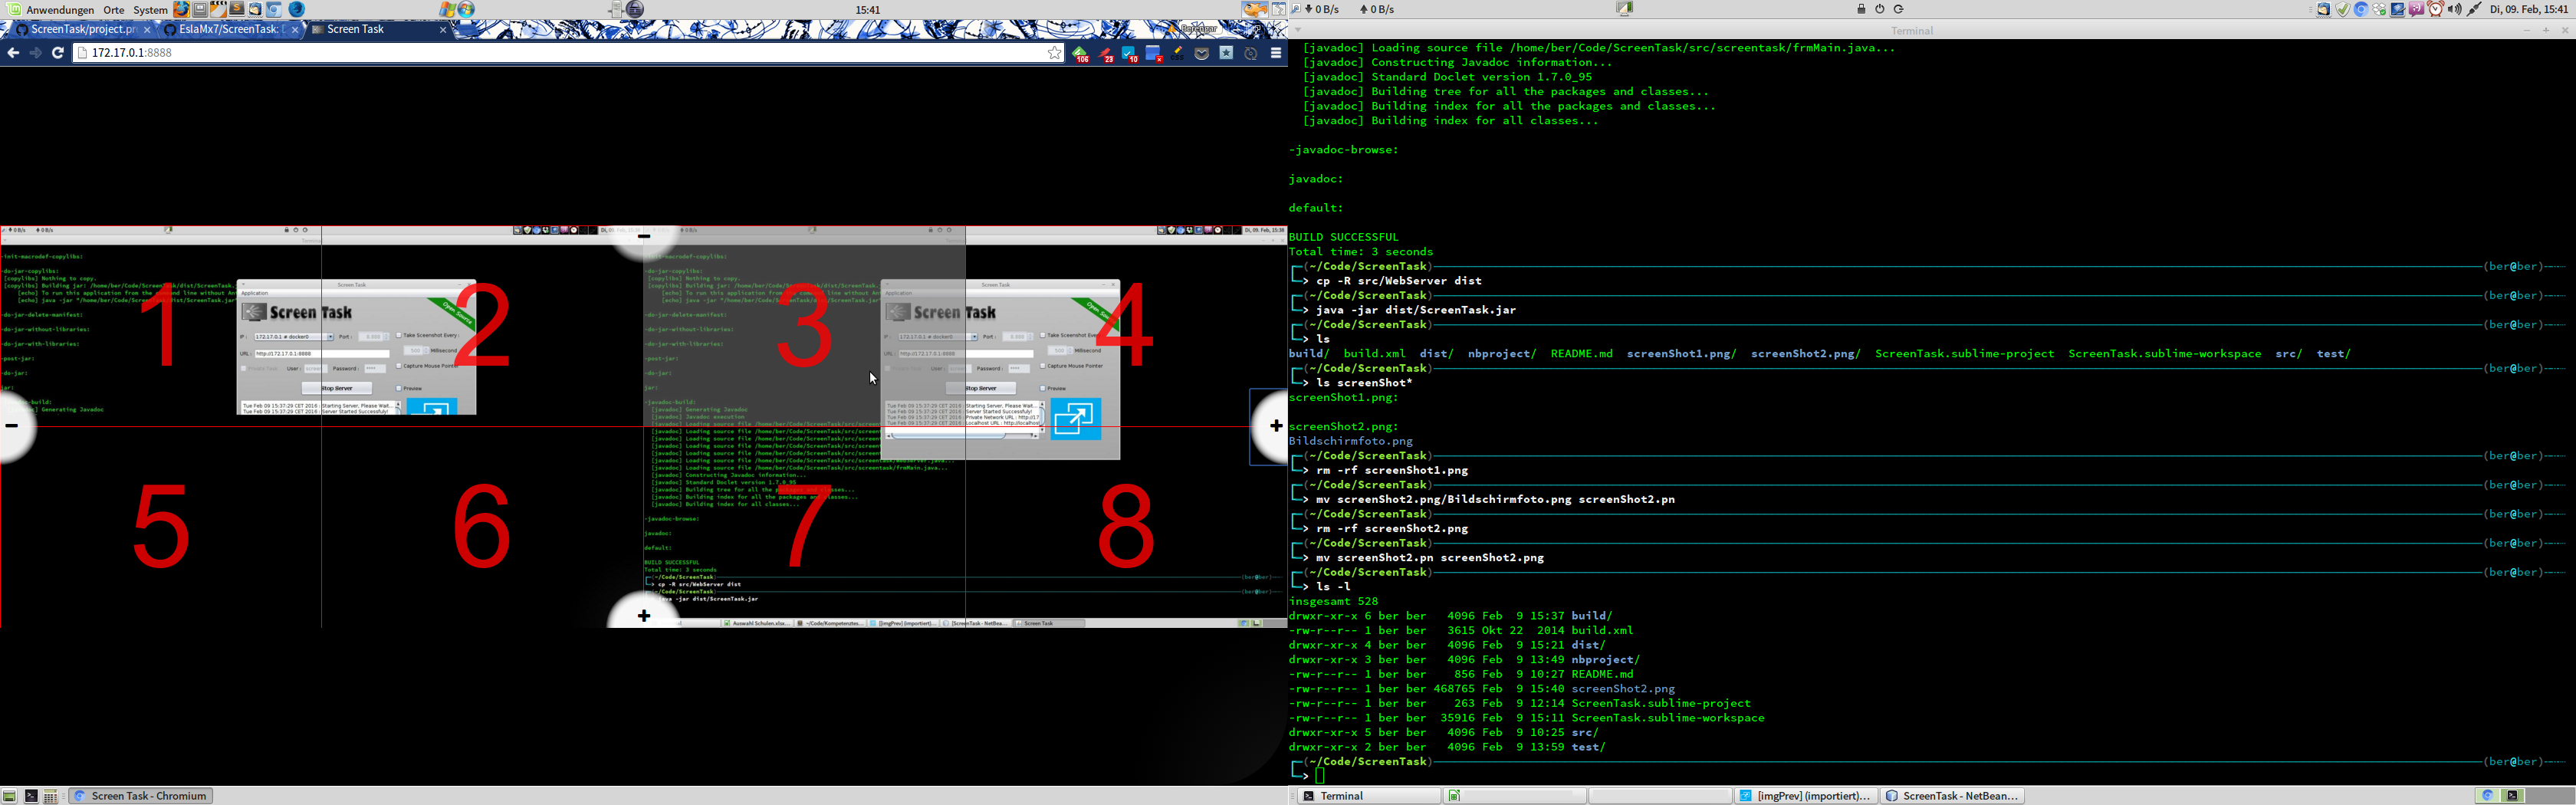The width and height of the screenshot is (2576, 805).
Task: Click the minus button above the image
Action: pos(644,236)
